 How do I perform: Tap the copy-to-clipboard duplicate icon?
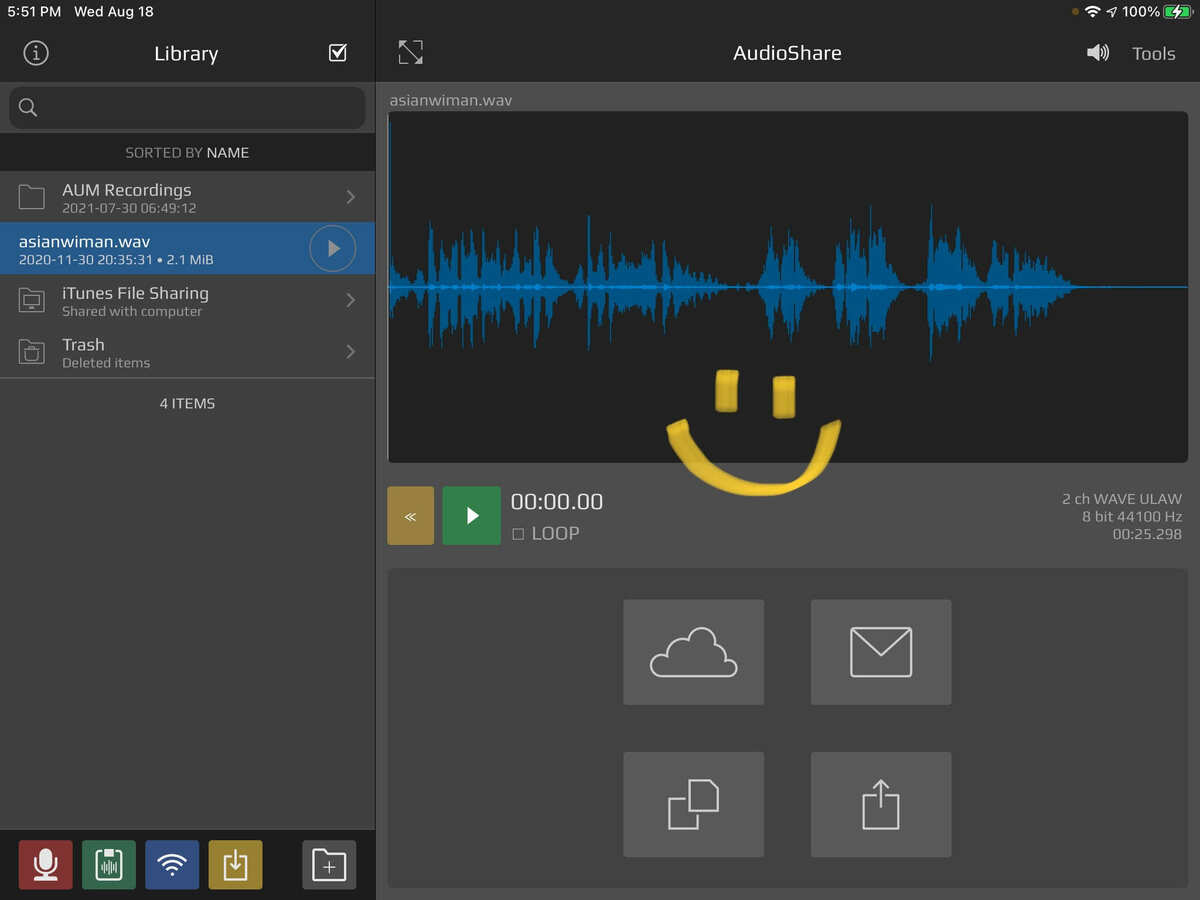pos(693,804)
